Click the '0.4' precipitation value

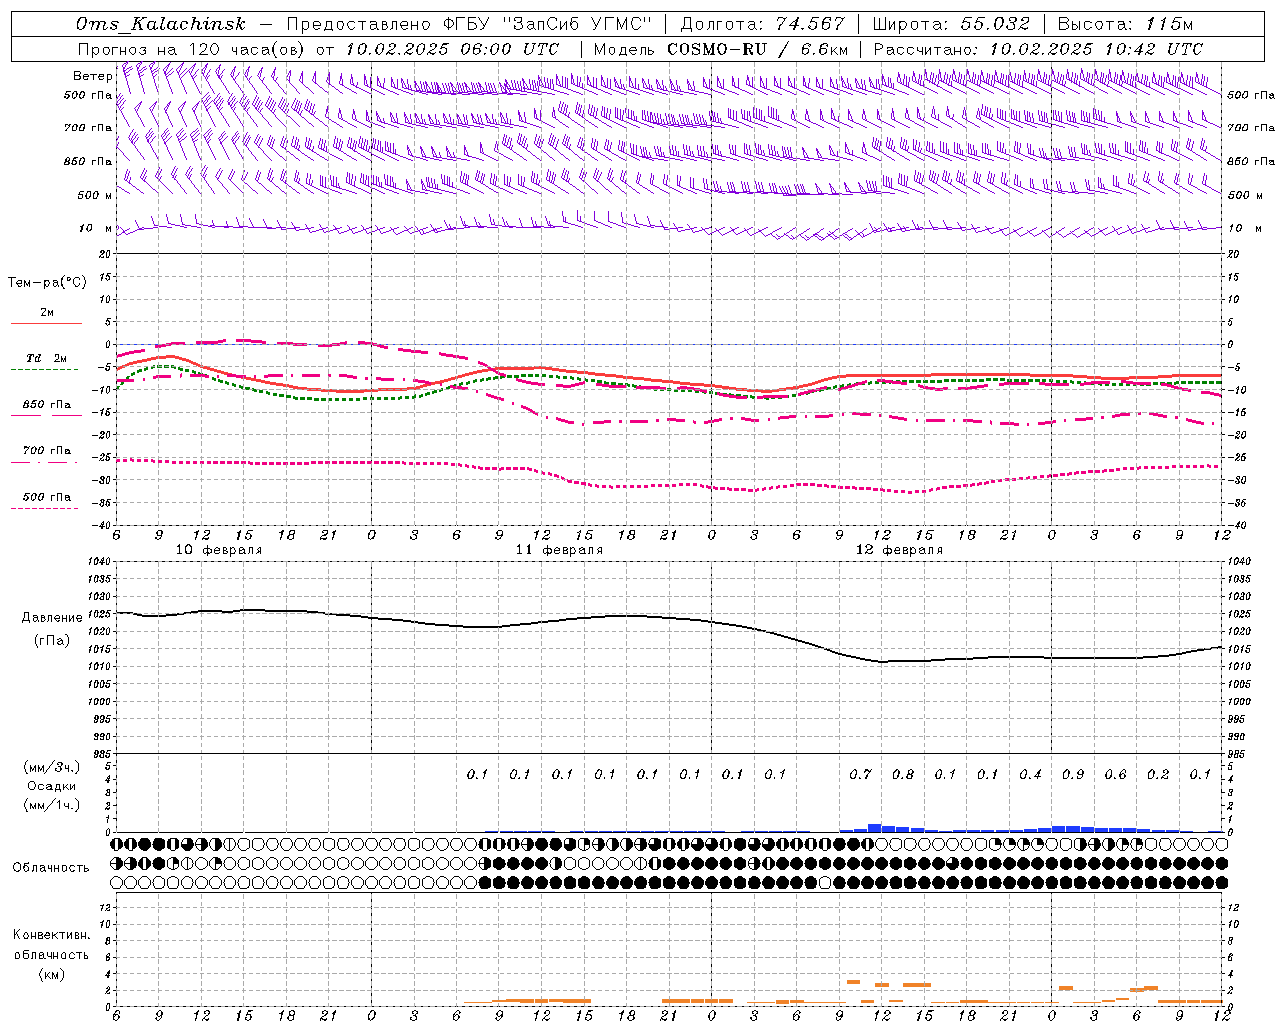(1030, 774)
